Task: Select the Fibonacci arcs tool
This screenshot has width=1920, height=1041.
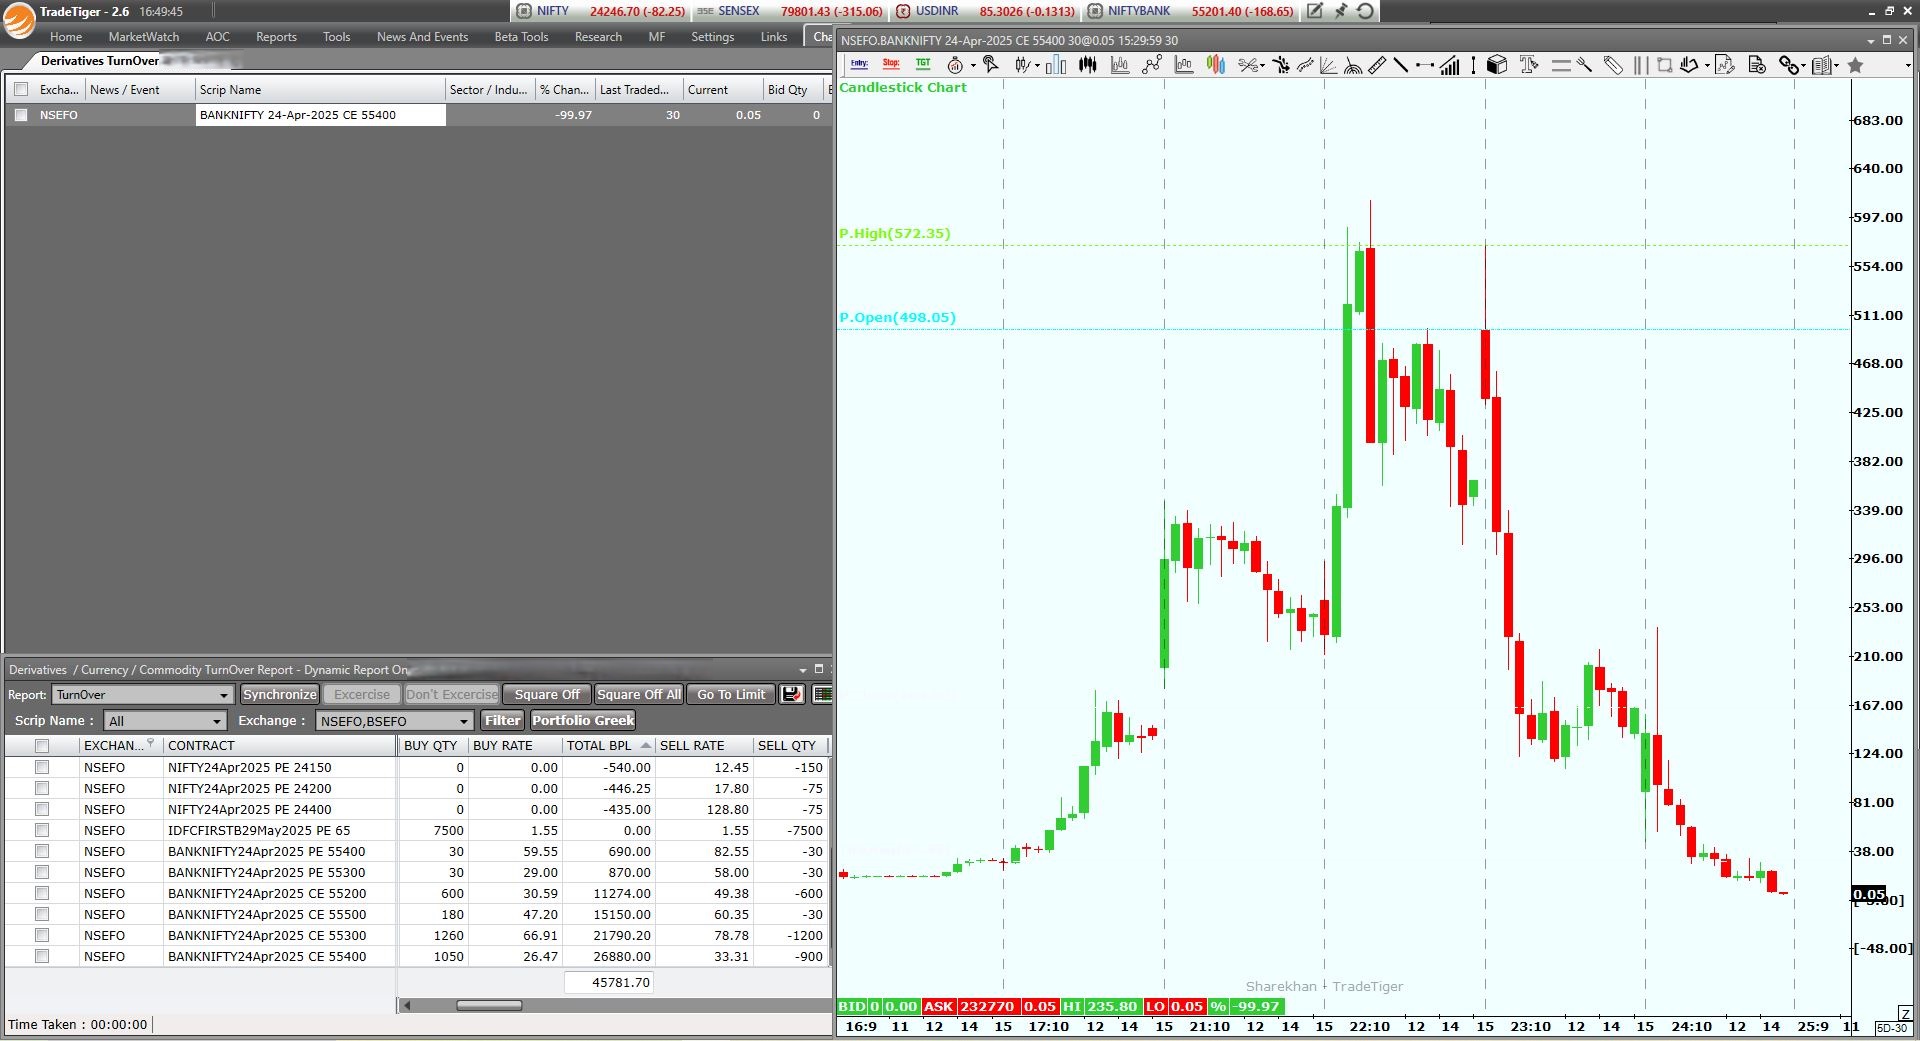Action: 1353,66
